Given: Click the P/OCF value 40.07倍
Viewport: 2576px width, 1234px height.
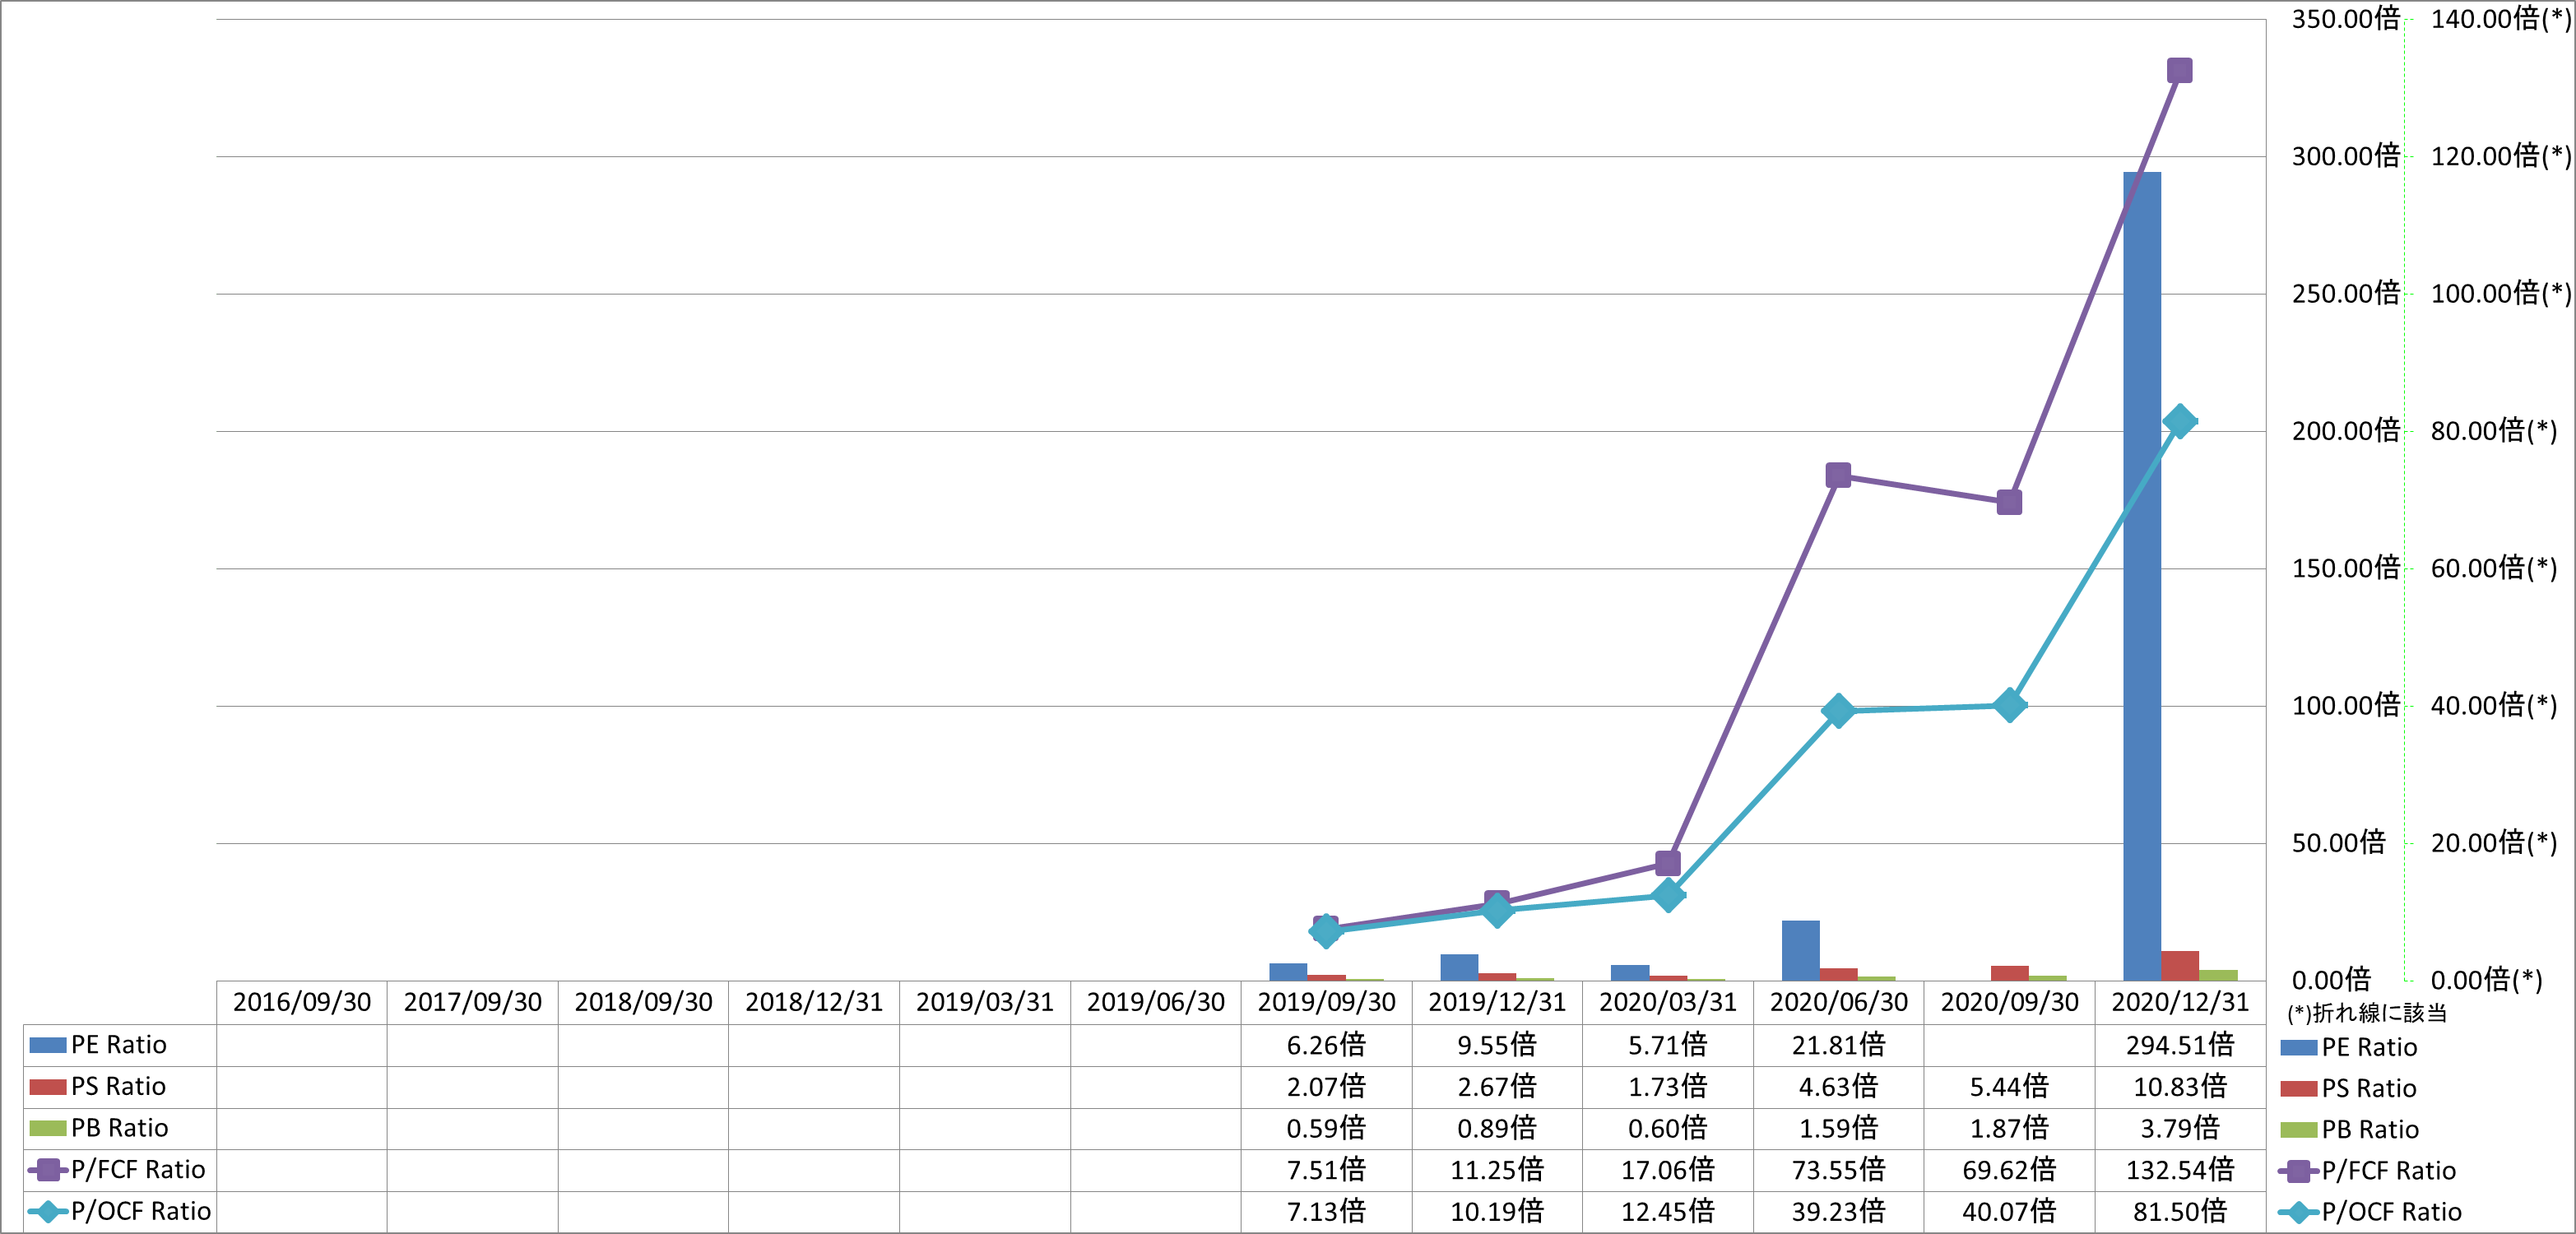Looking at the screenshot, I should [x=2009, y=1212].
